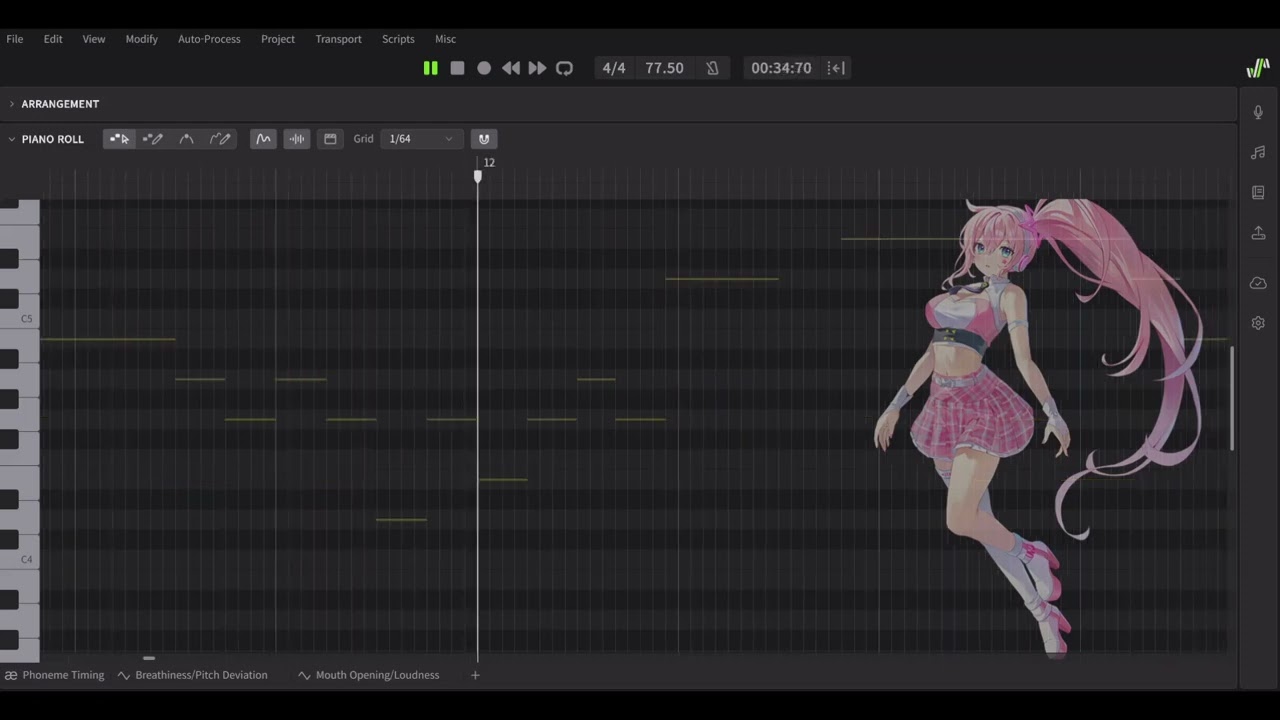This screenshot has height=720, width=1280.
Task: Select the long note just below C5
Action: click(x=108, y=339)
